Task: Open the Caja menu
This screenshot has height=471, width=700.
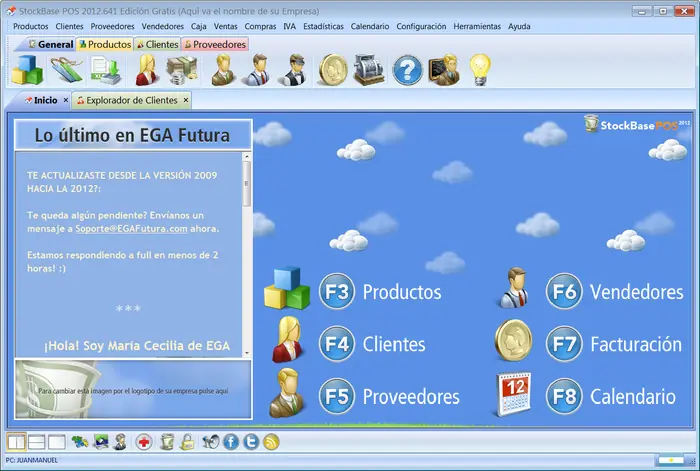Action: (x=199, y=26)
